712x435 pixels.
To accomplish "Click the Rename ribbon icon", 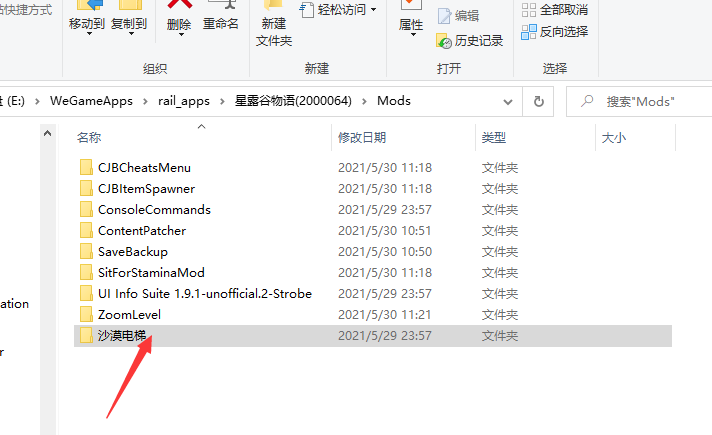I will pyautogui.click(x=220, y=5).
